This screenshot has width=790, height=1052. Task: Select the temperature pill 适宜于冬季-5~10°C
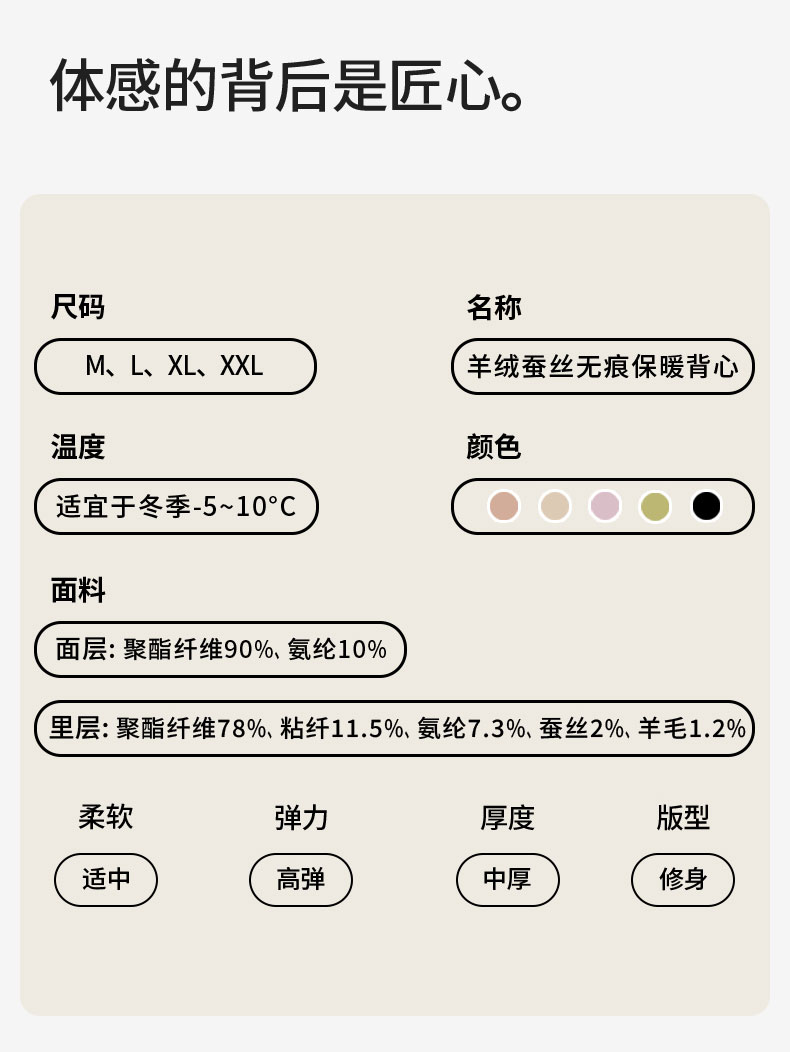coord(176,506)
